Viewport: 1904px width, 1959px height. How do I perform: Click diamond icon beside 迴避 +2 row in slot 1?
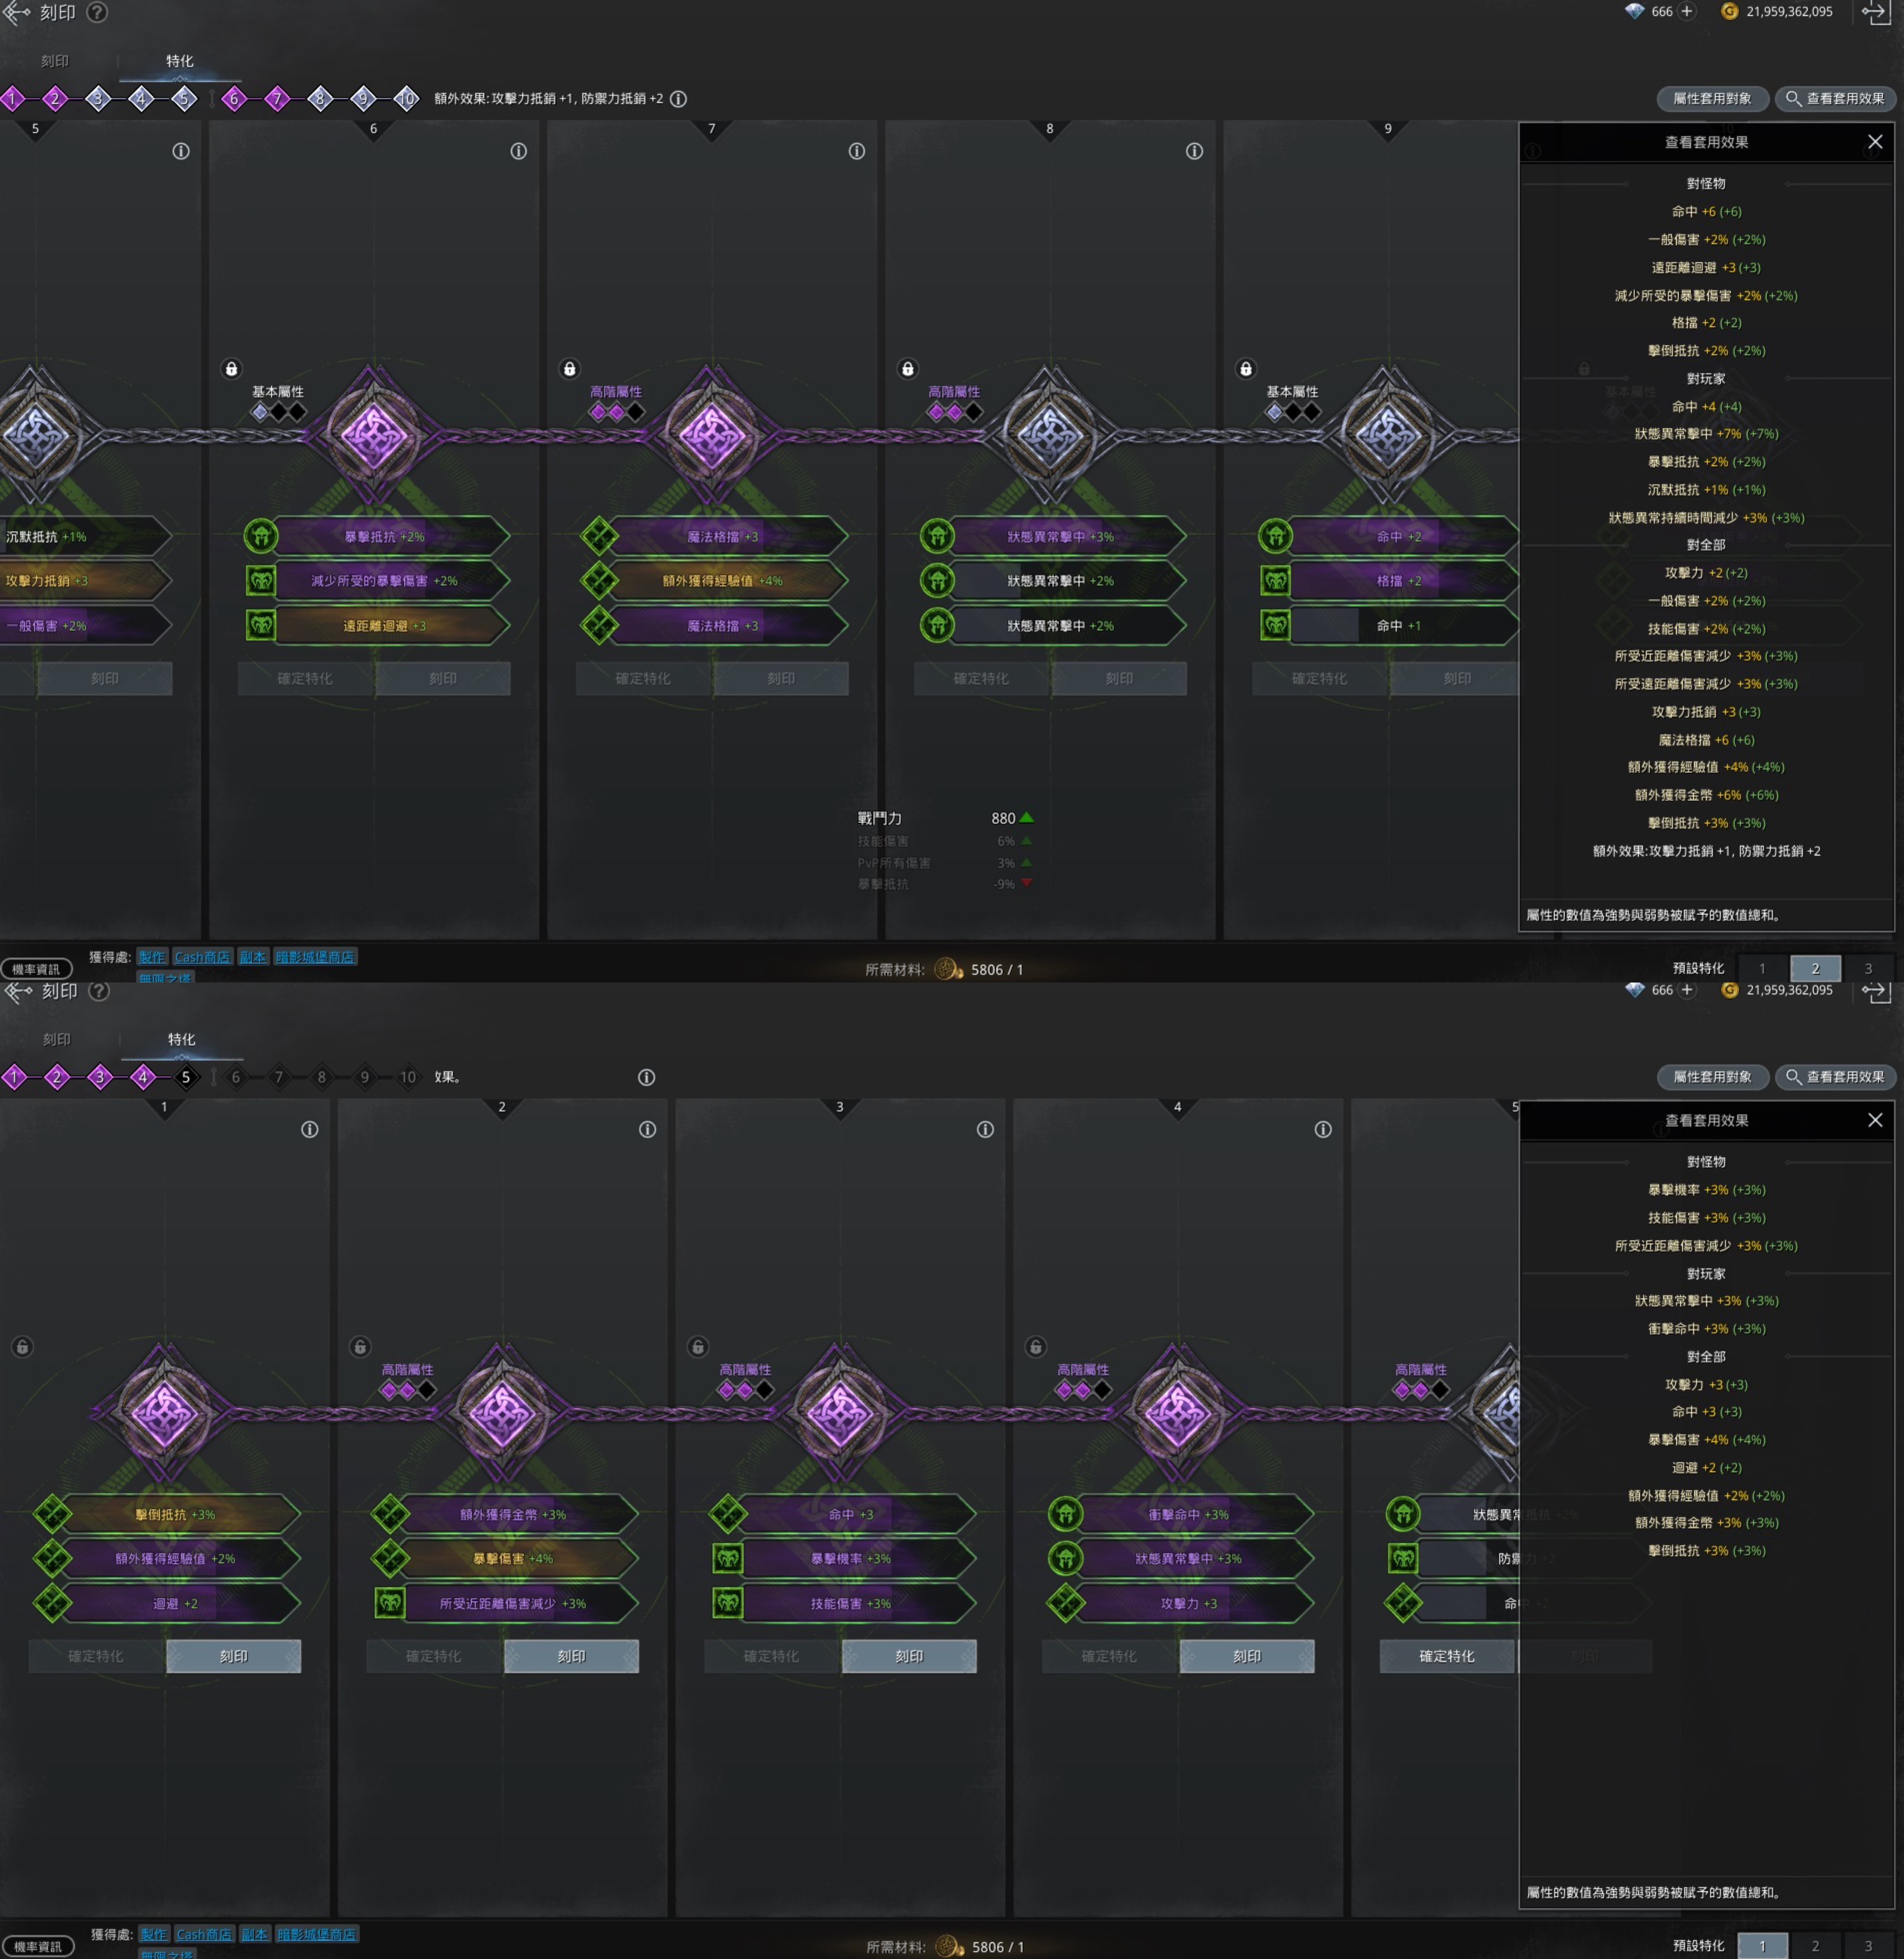coord(52,1603)
